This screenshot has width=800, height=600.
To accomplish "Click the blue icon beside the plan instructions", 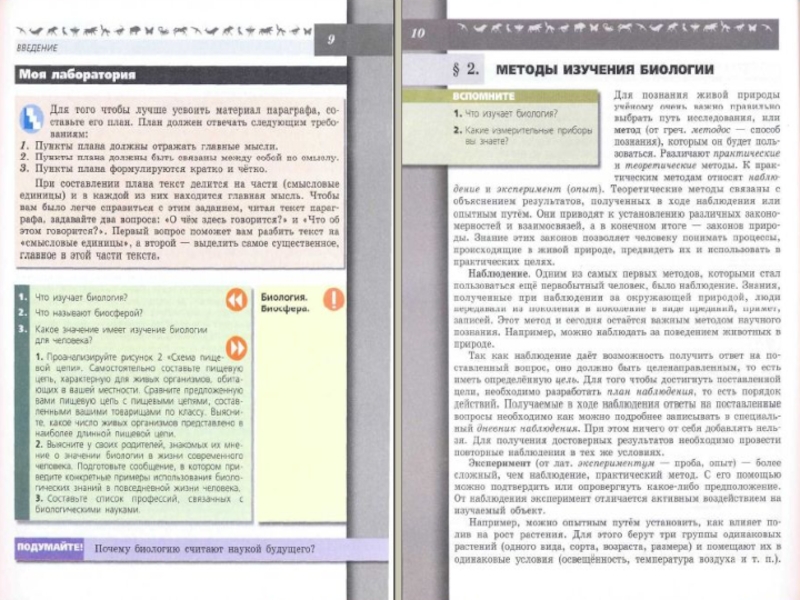I will [x=32, y=118].
